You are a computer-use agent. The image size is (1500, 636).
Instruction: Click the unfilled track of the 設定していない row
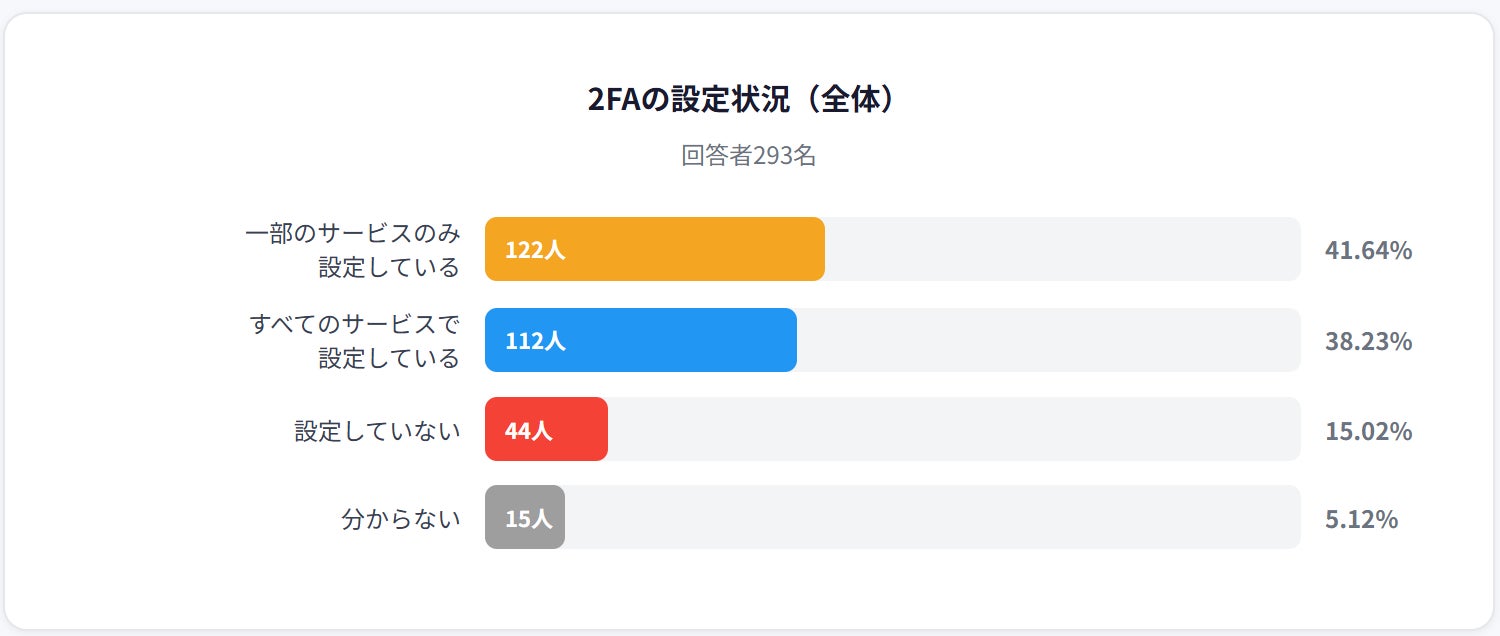pos(953,430)
